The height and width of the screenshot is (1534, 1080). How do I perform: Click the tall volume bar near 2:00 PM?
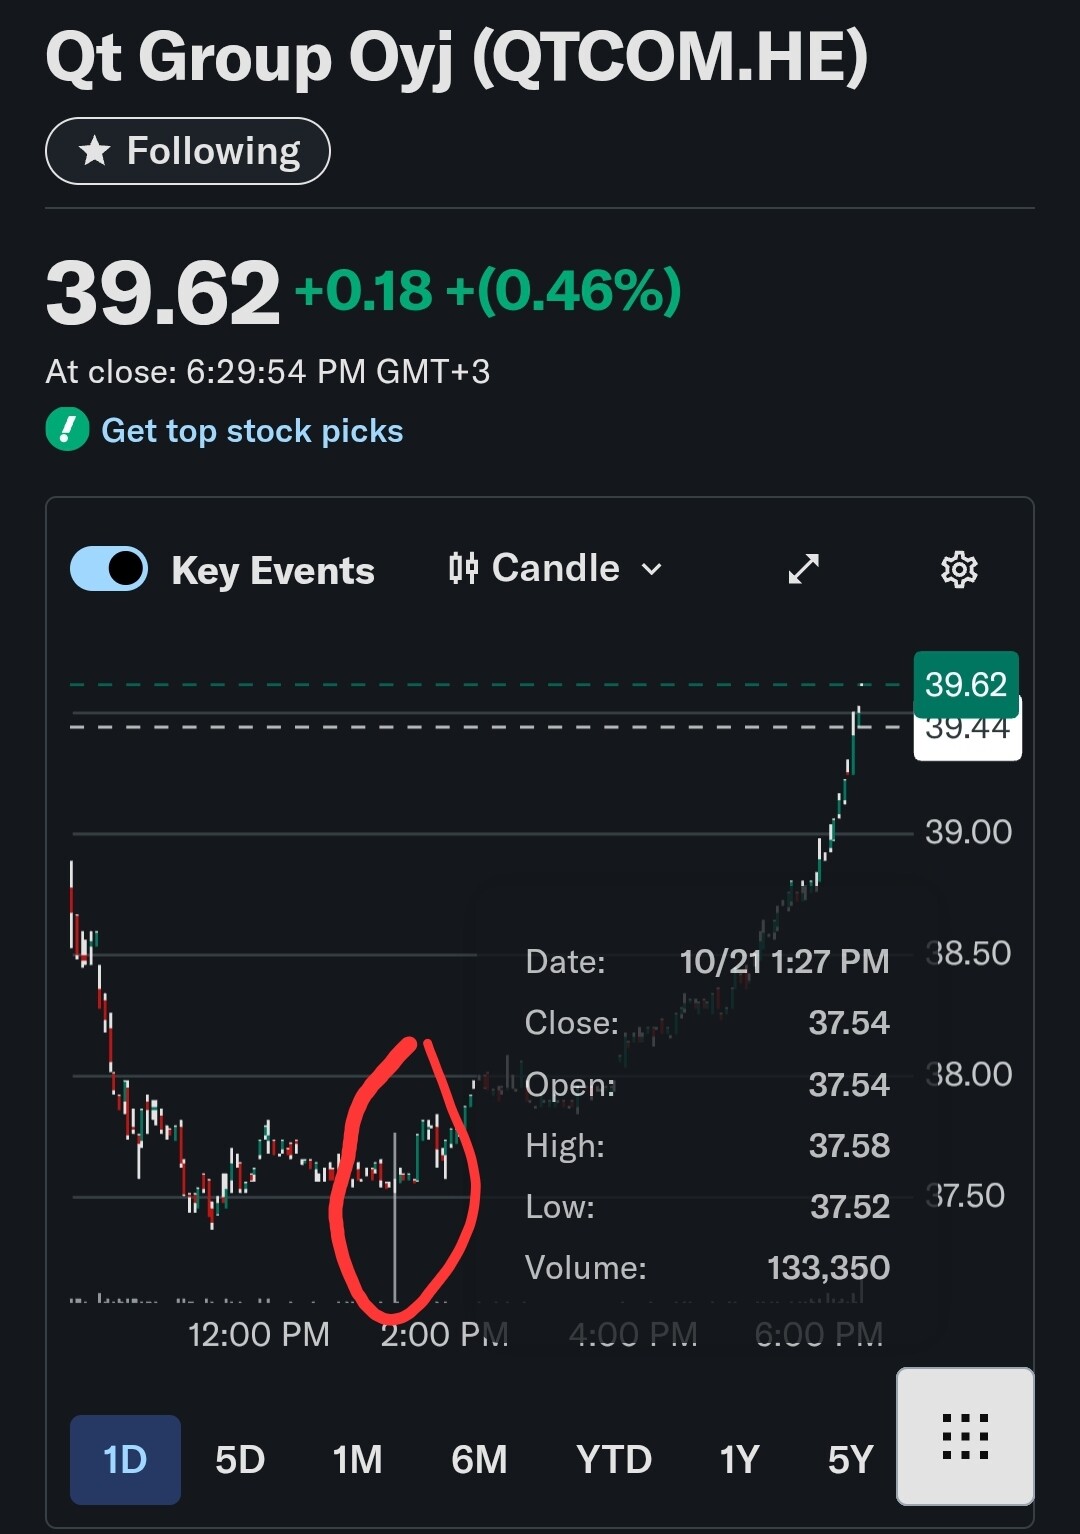coord(395,1220)
